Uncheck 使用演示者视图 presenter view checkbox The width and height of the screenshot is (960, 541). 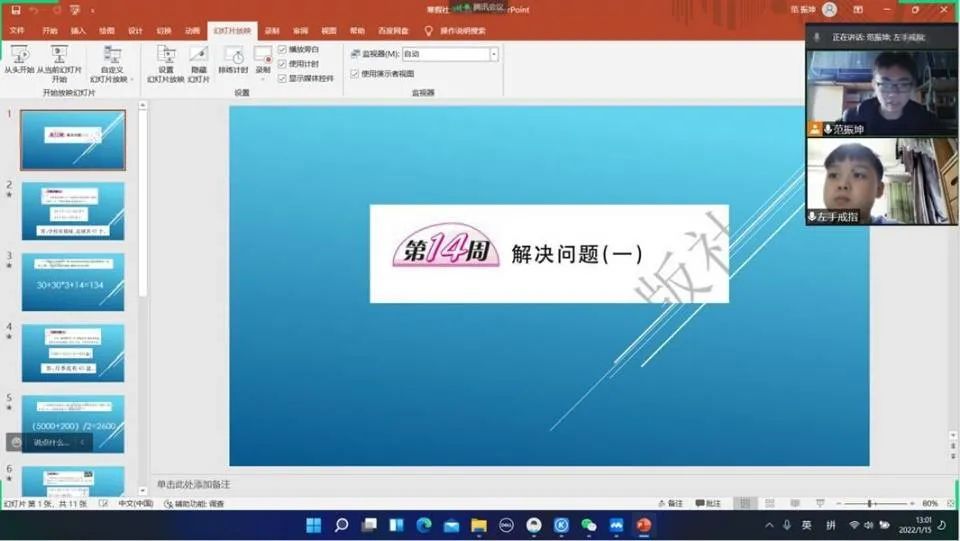point(355,74)
